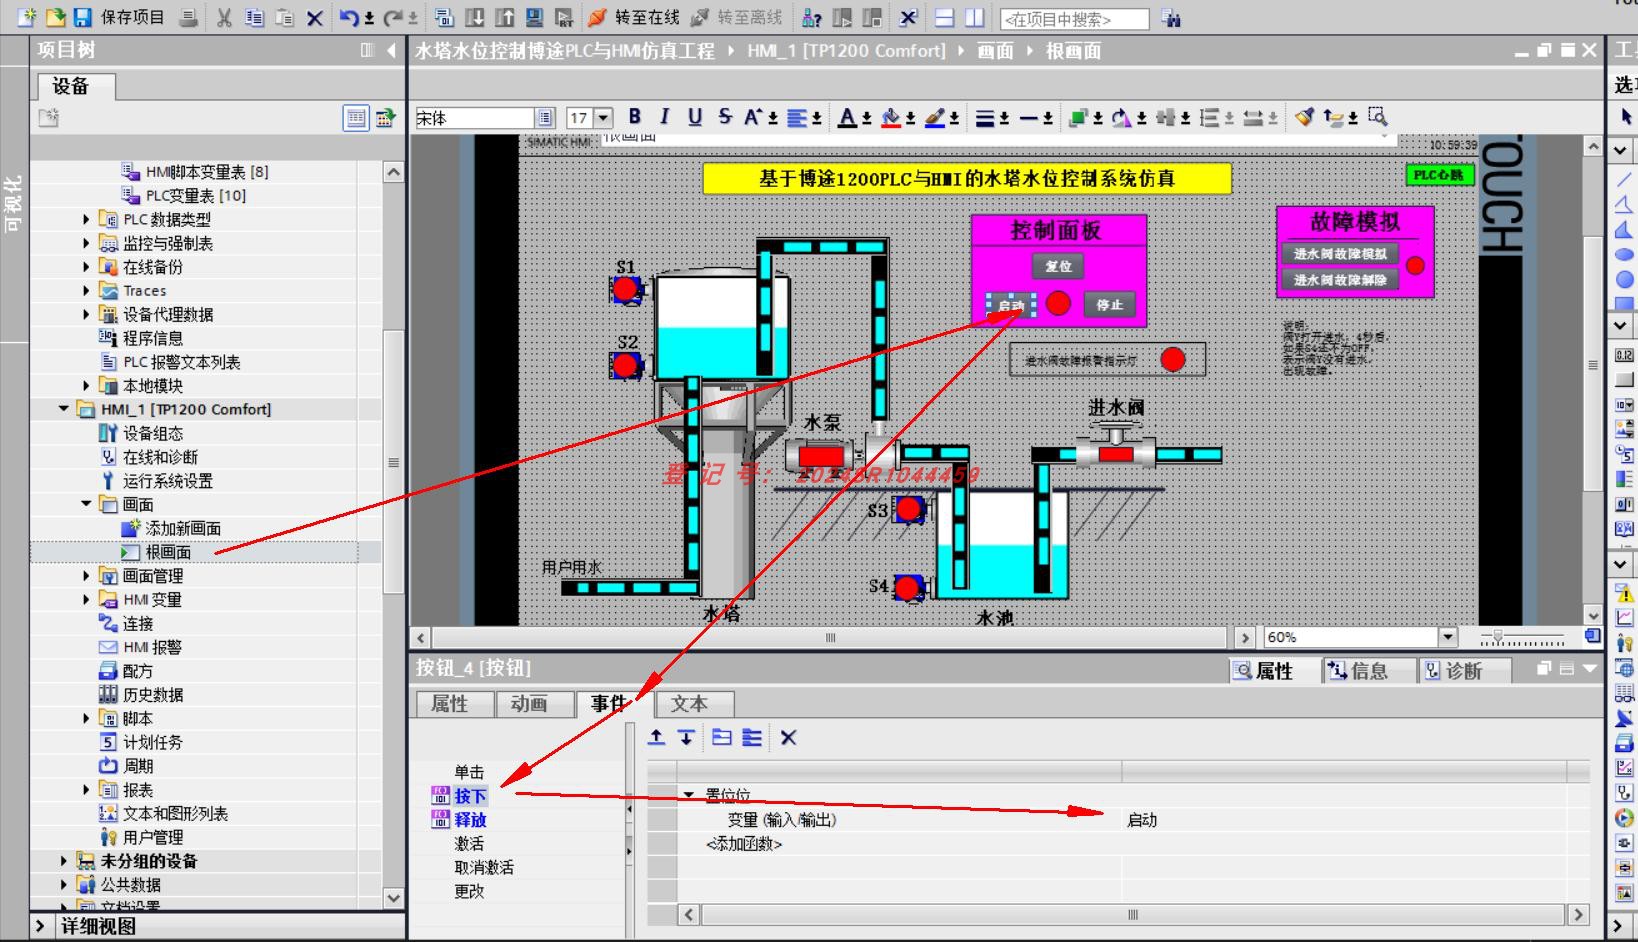This screenshot has width=1638, height=942.
Task: Toggle Italic text formatting
Action: pos(664,117)
